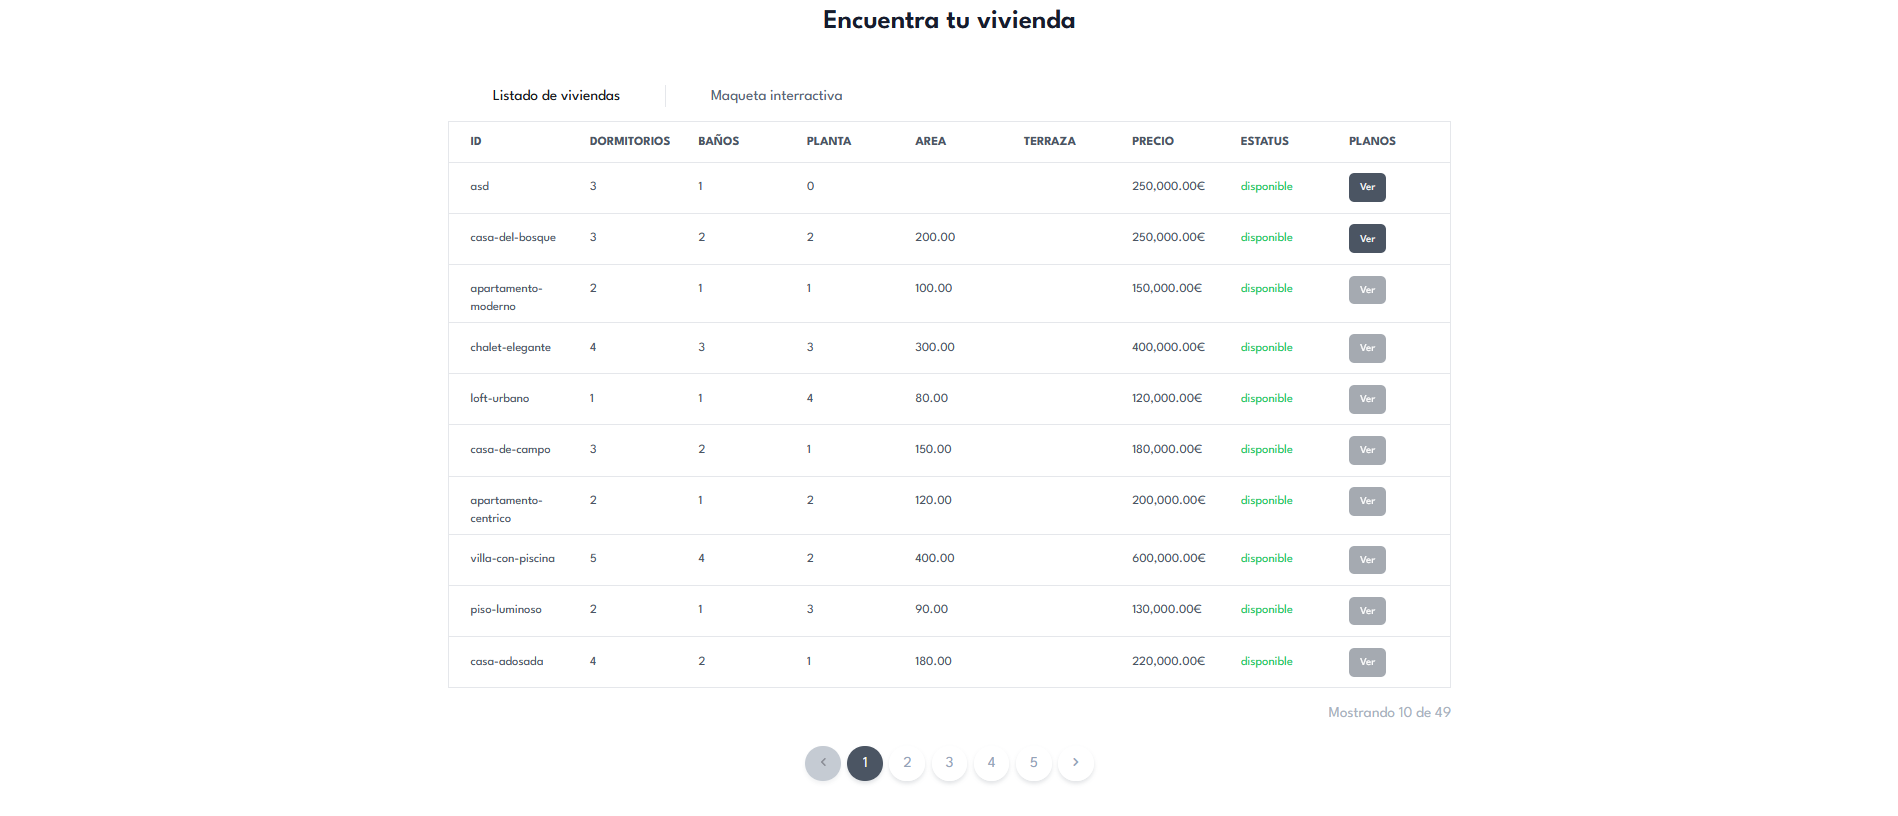Select page 5 in pagination

[1033, 763]
